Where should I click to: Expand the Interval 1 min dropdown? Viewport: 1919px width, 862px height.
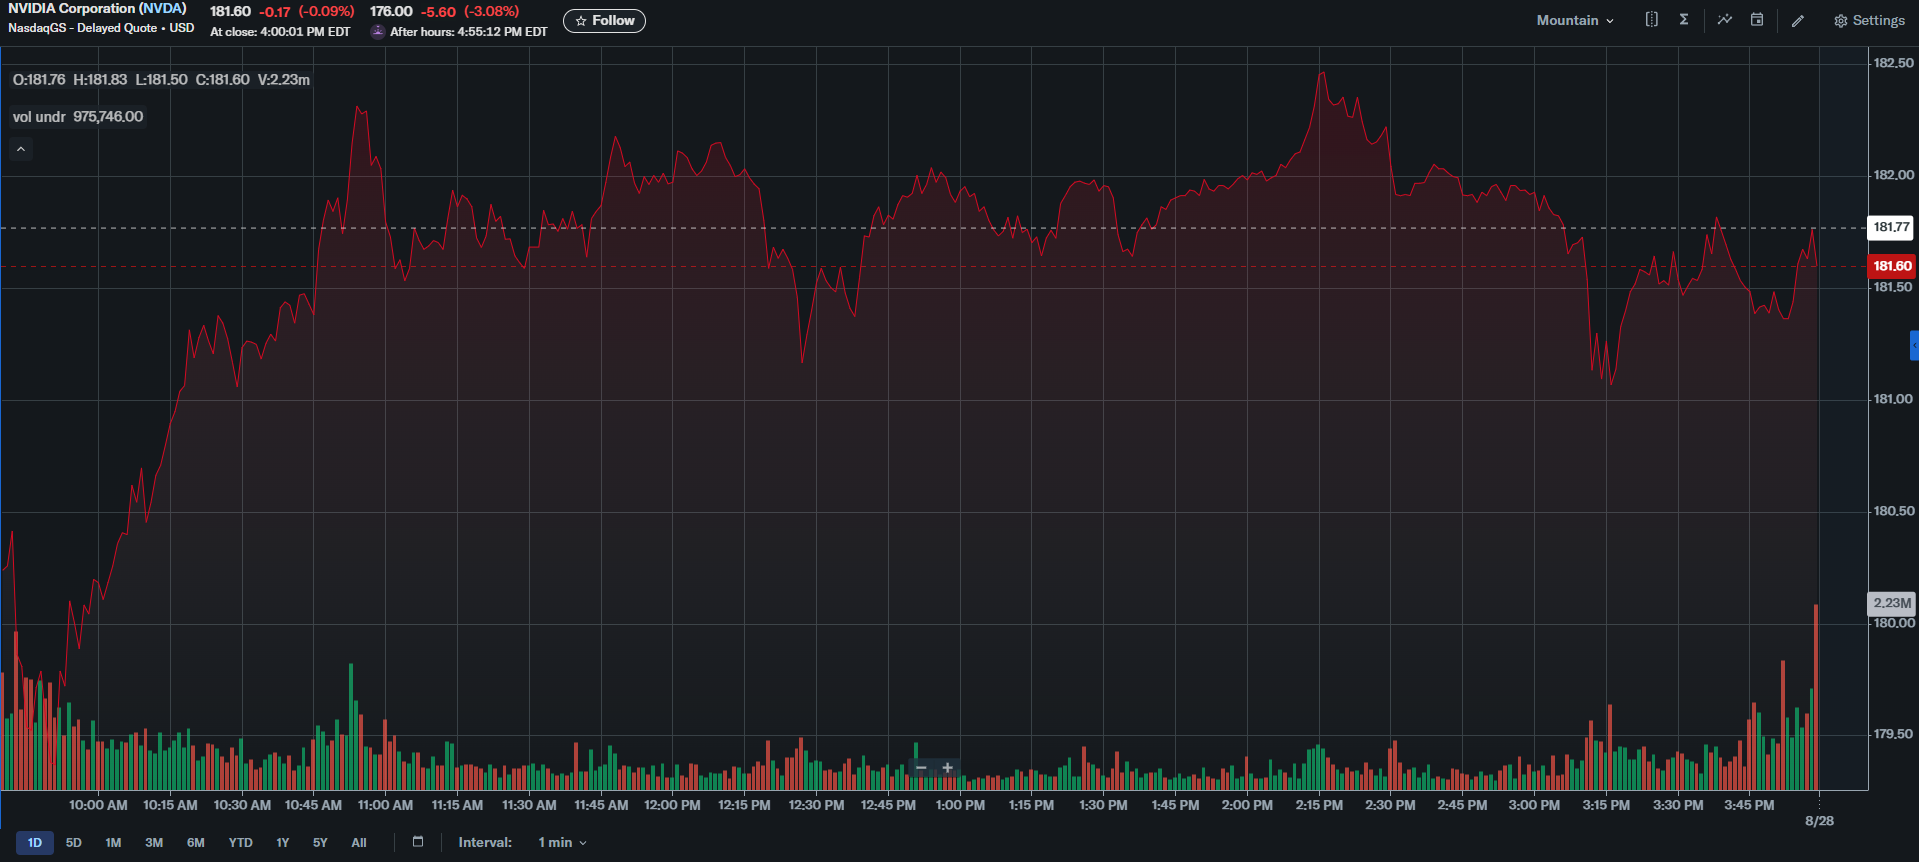coord(562,843)
